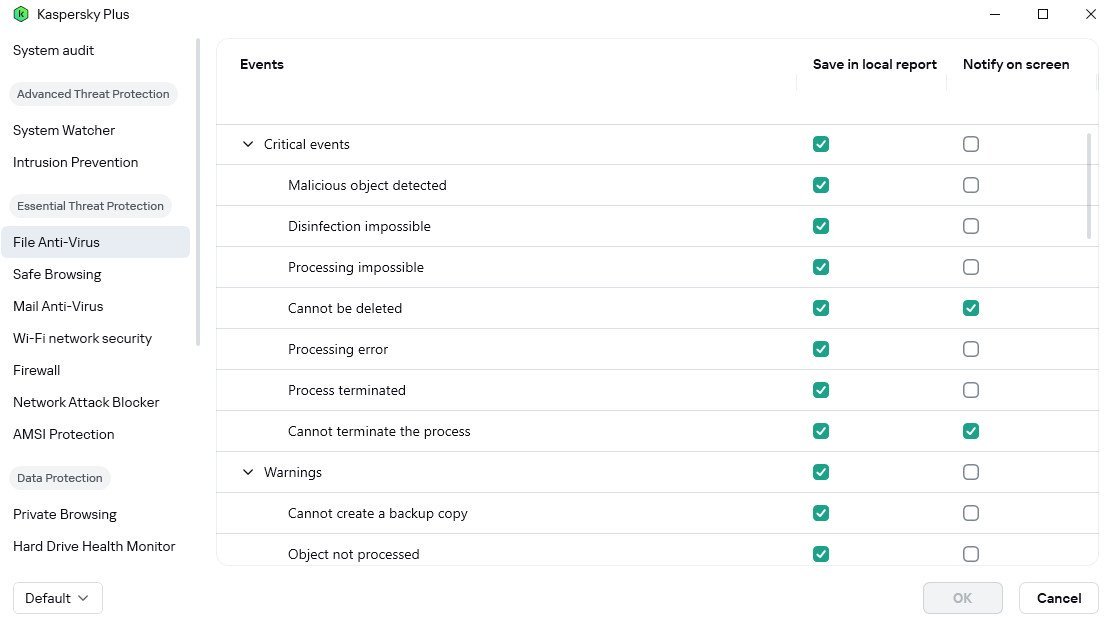
Task: Enable Notify on screen for Critical events
Action: [x=971, y=145]
